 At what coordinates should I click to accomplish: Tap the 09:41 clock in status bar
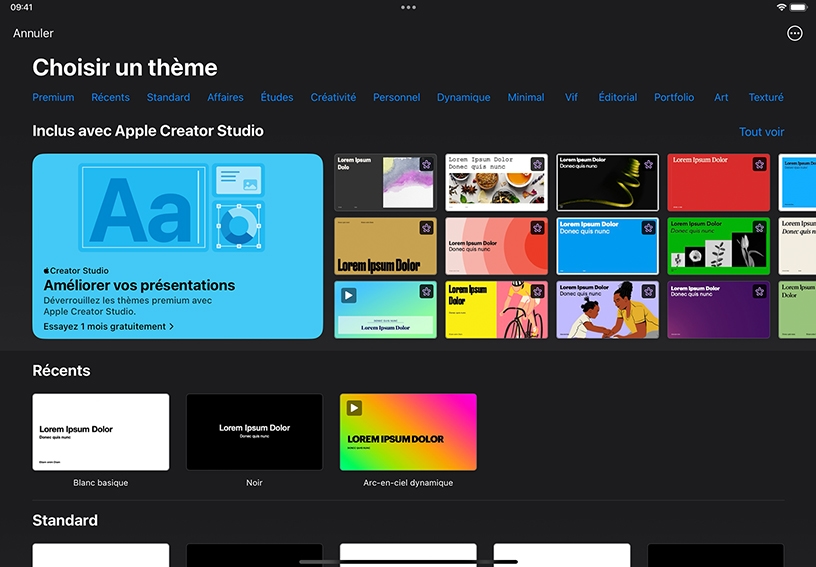(21, 7)
